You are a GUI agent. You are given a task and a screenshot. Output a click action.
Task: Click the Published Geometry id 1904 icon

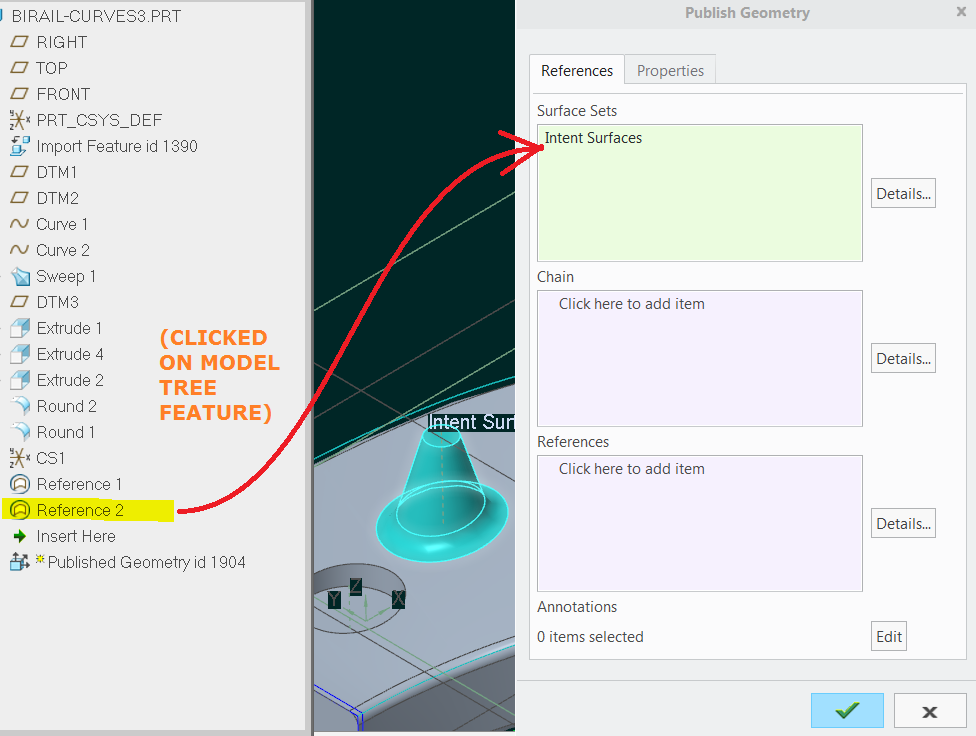click(x=18, y=562)
